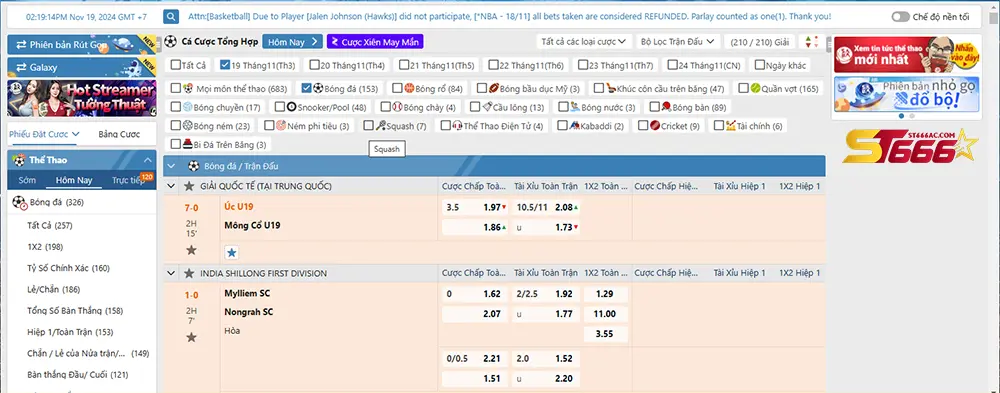Select 1X2 odds 11.00 for Nongrah SC
Image resolution: width=1000 pixels, height=393 pixels.
[x=605, y=314]
